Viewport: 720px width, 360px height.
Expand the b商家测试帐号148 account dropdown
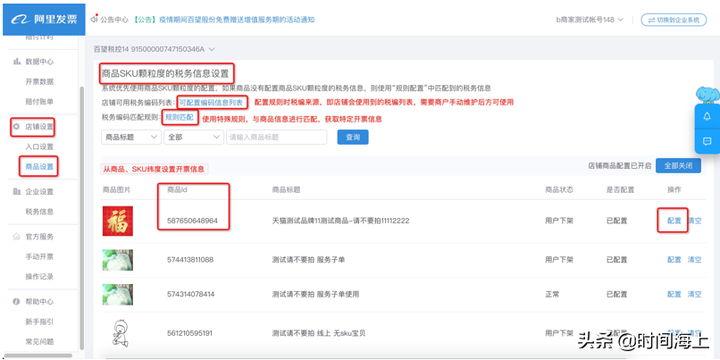coord(590,20)
